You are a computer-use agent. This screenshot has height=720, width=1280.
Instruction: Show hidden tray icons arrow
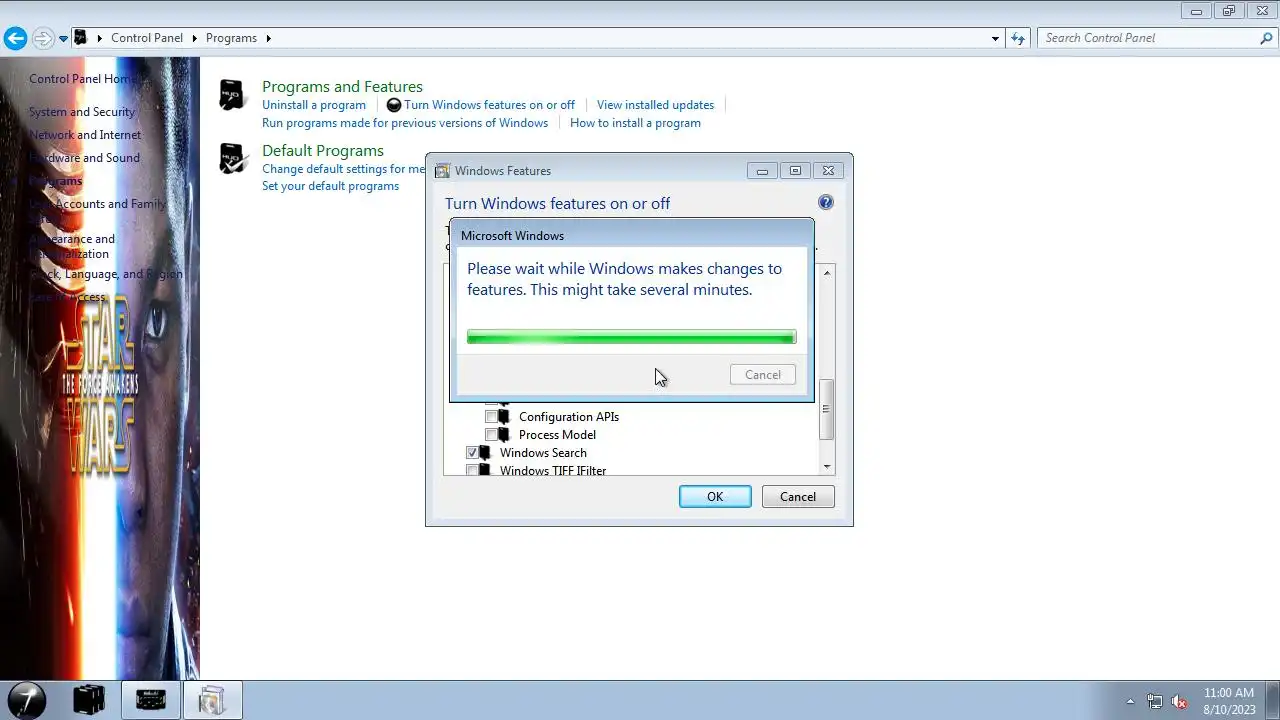(x=1130, y=701)
